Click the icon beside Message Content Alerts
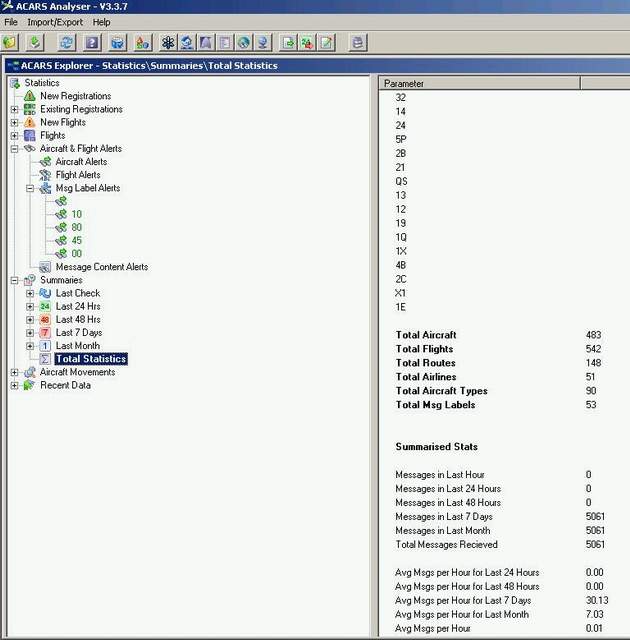This screenshot has width=630, height=640. (x=45, y=267)
